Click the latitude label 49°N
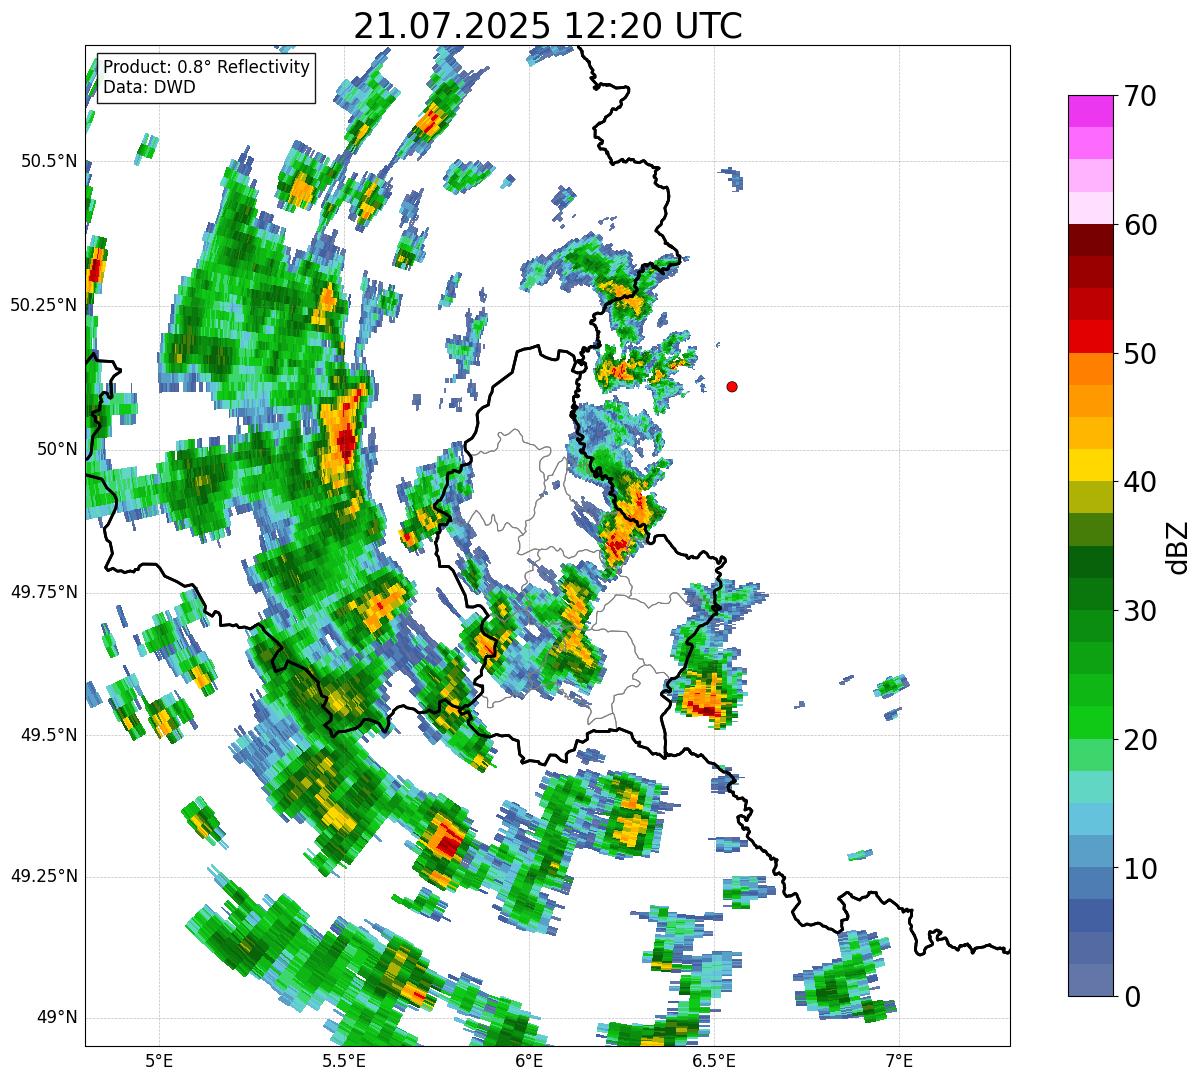Screen dimensions: 1202x1081 click(x=56, y=1018)
